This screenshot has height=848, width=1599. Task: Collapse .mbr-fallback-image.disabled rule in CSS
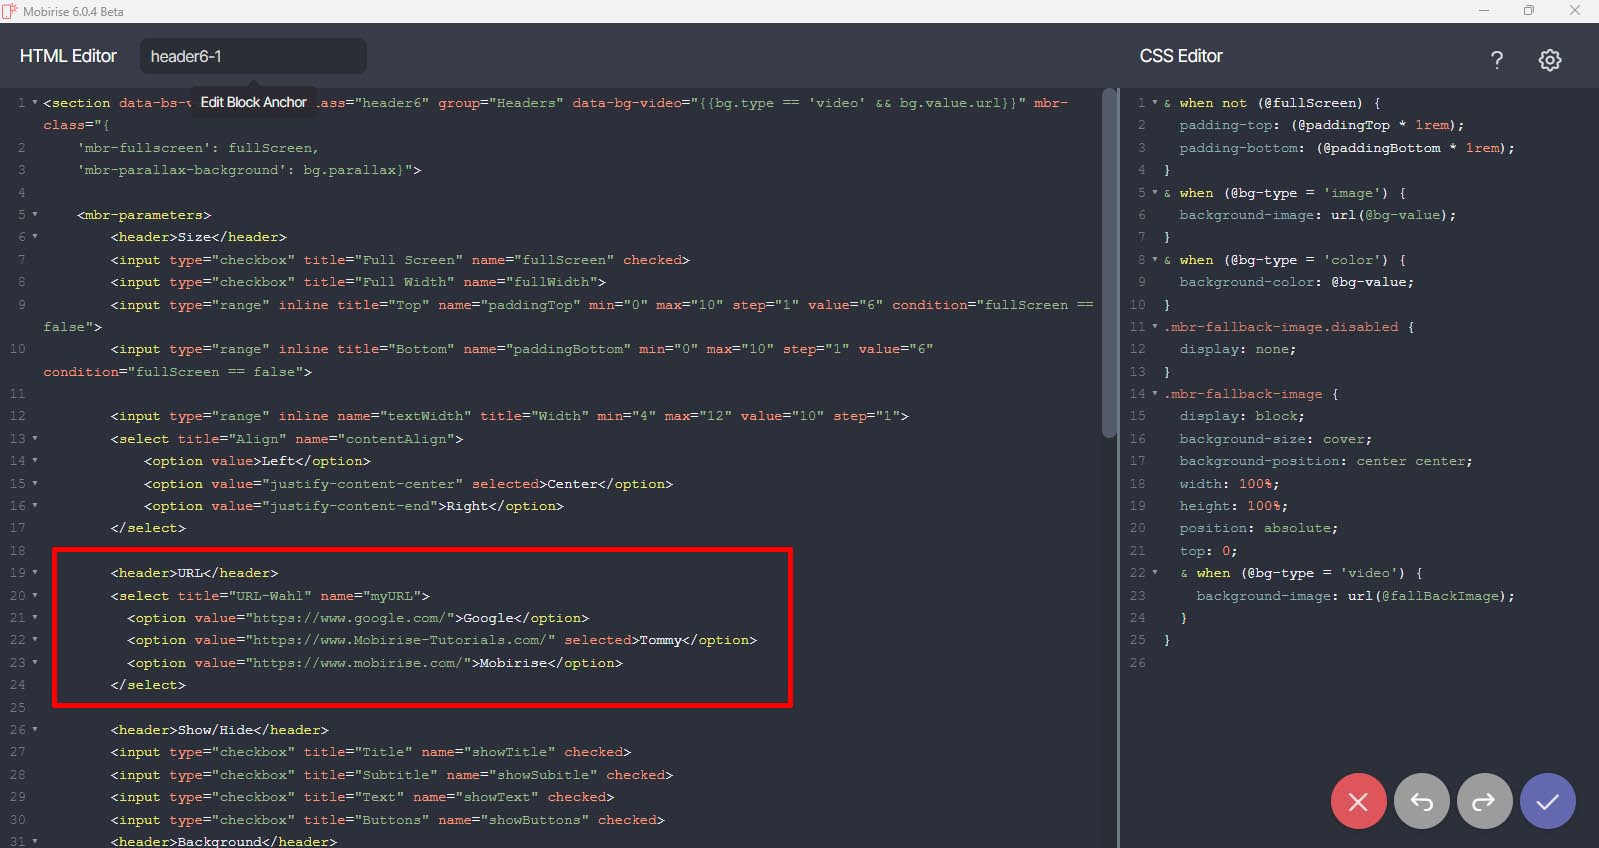tap(1155, 327)
